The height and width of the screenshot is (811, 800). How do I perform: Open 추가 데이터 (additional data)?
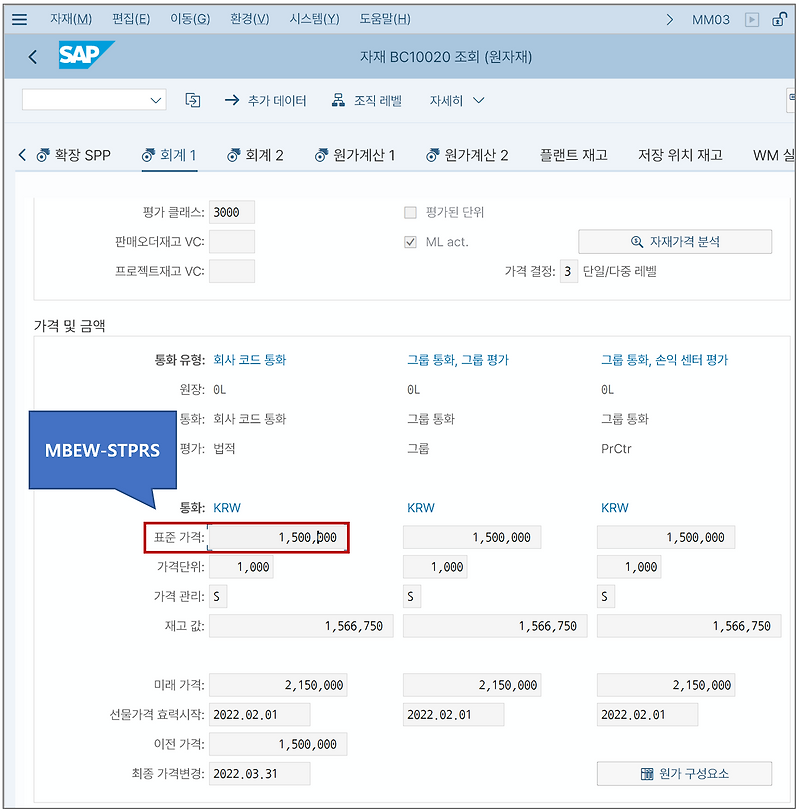[x=266, y=100]
